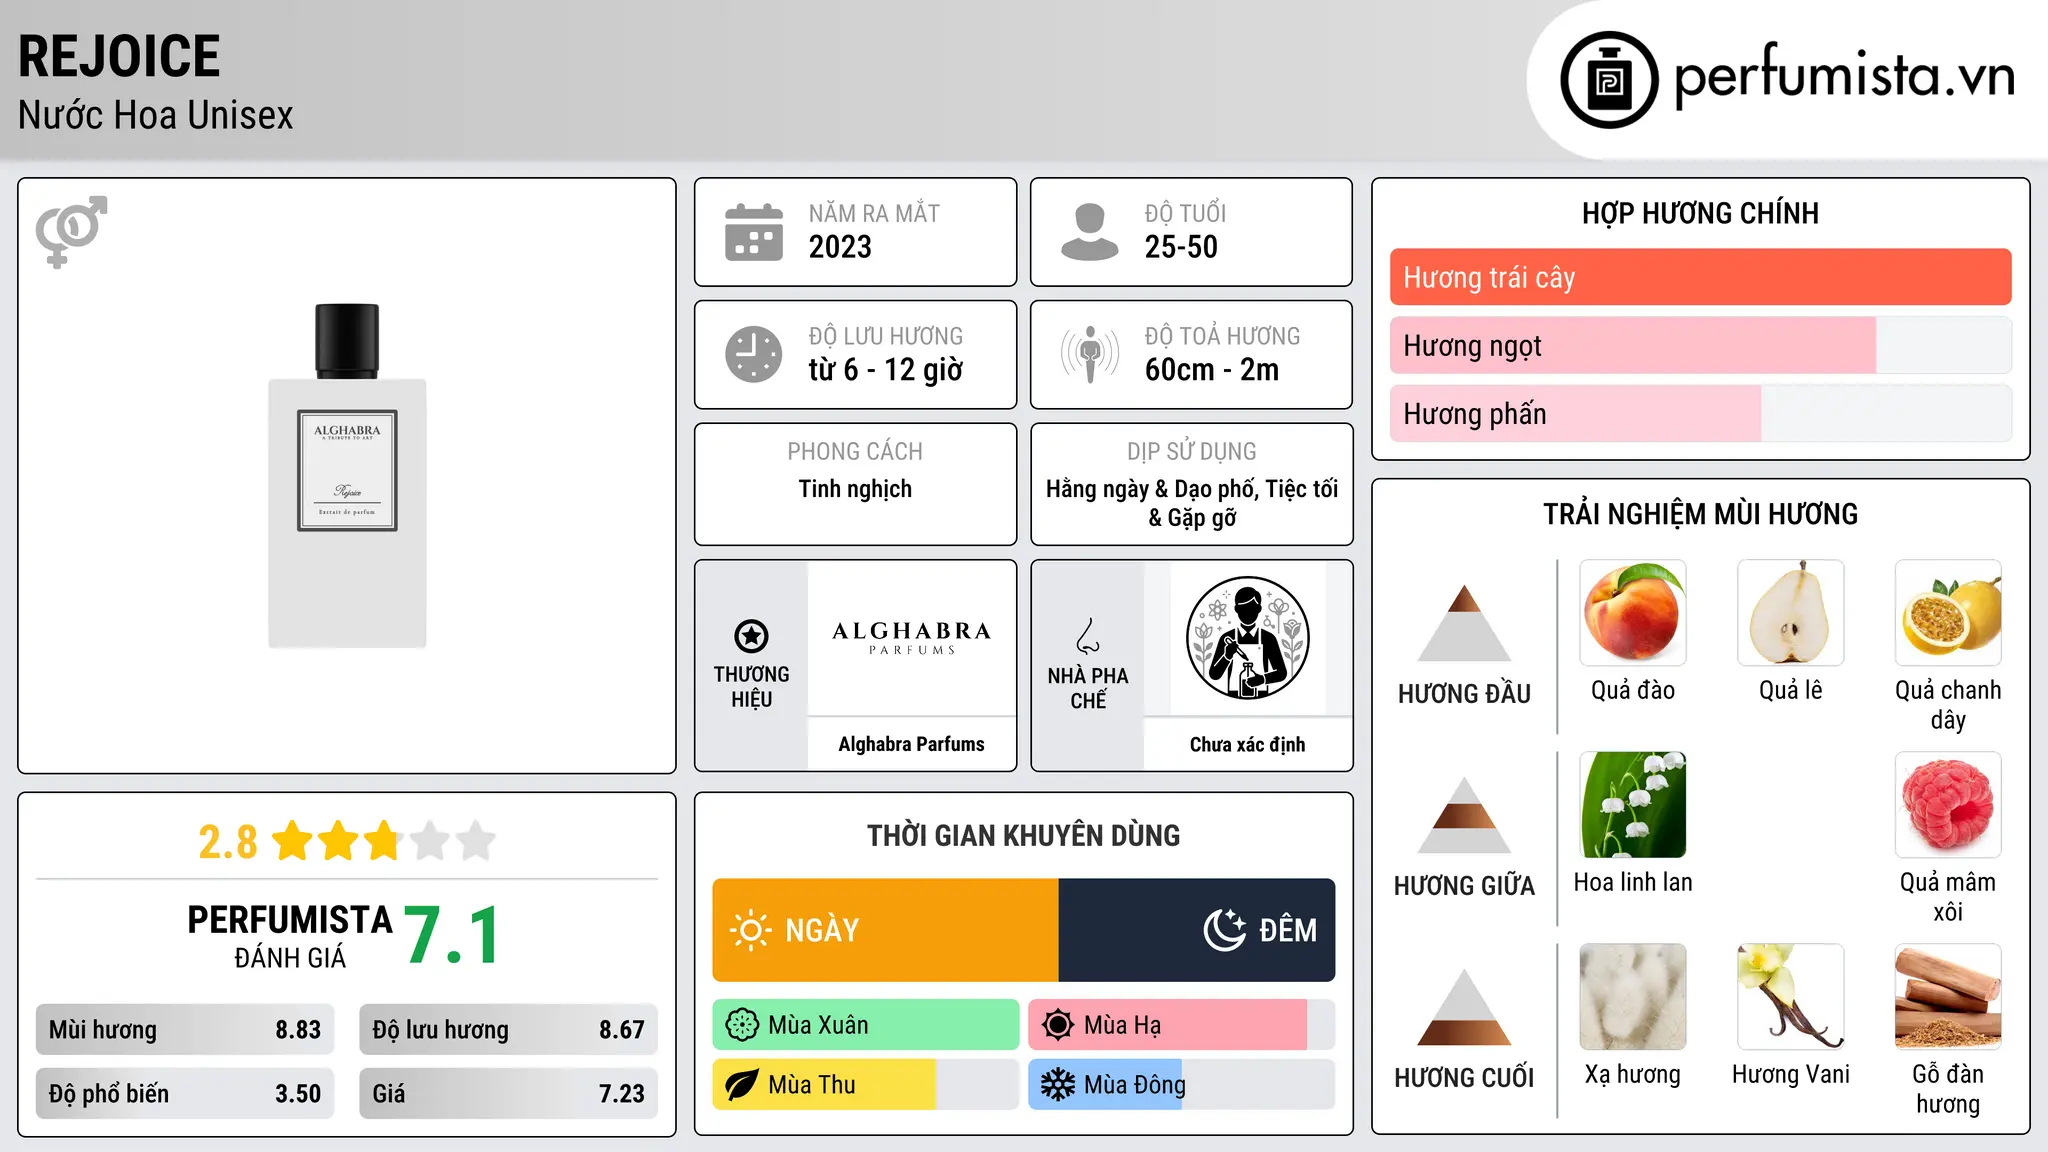Click the nose icon above Nhà pha chế
The height and width of the screenshot is (1152, 2048).
(x=1088, y=636)
